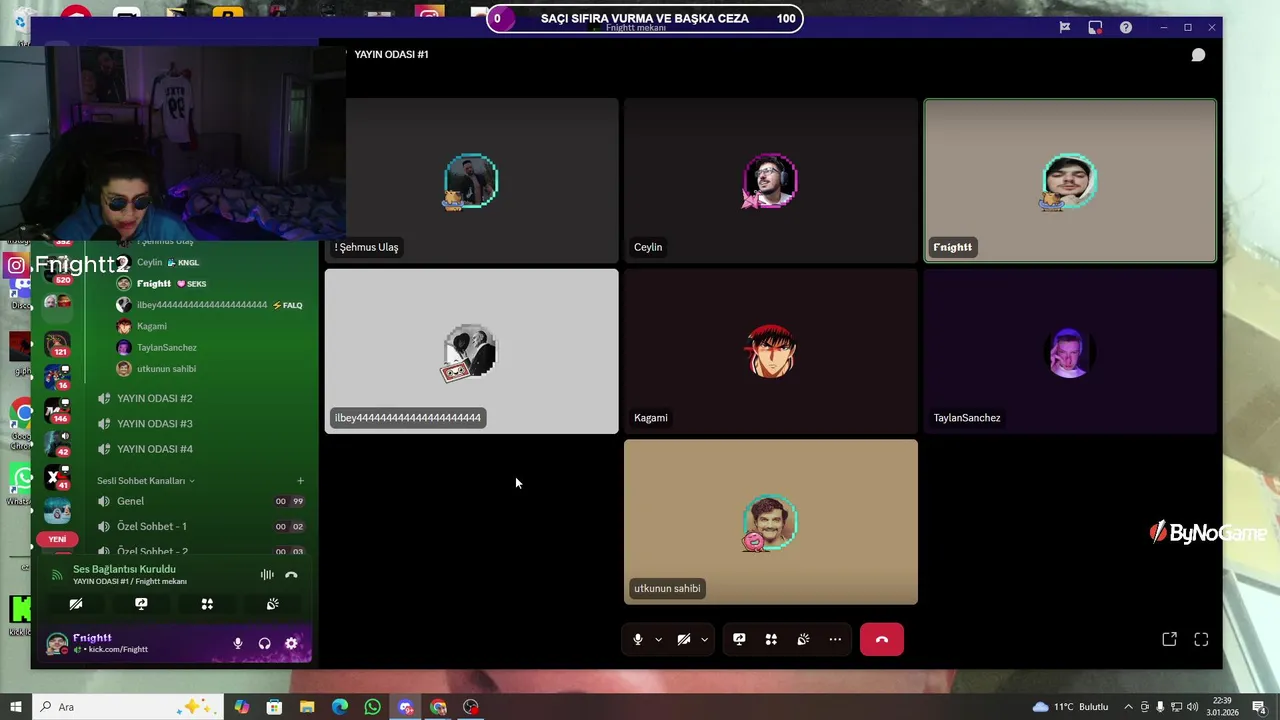Open Ses Bağlantısı Kuruldu connection details

(124, 570)
